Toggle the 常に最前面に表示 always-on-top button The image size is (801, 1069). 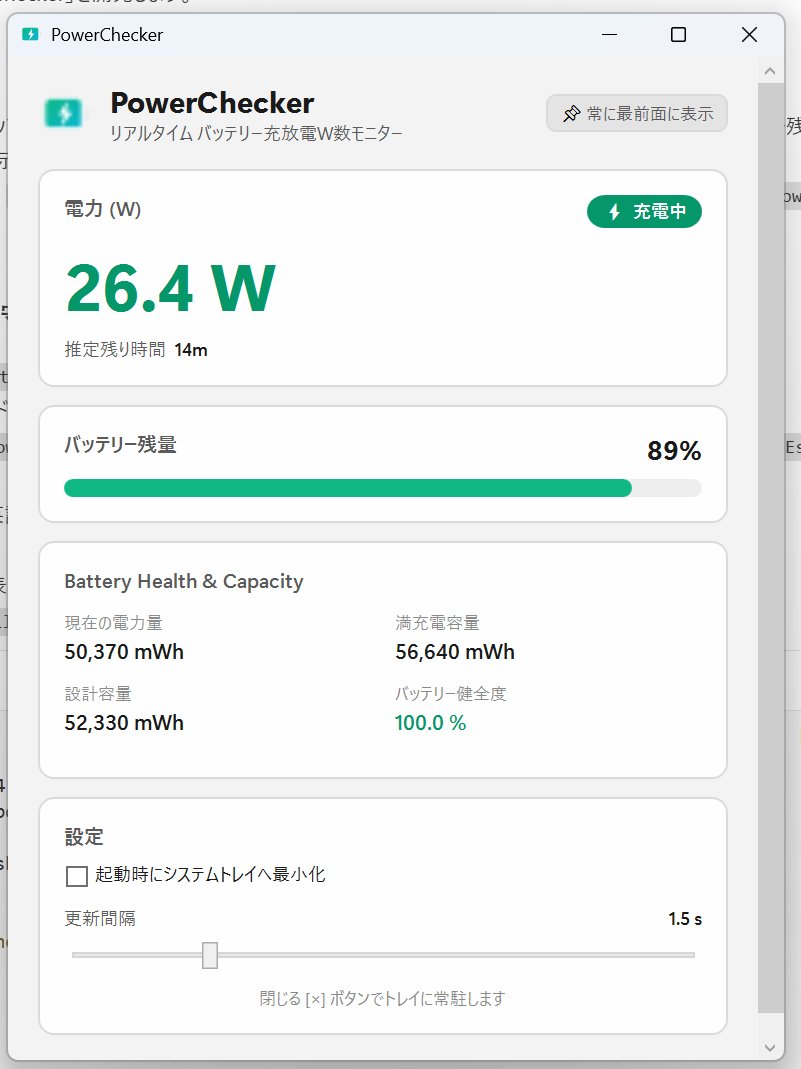[637, 113]
